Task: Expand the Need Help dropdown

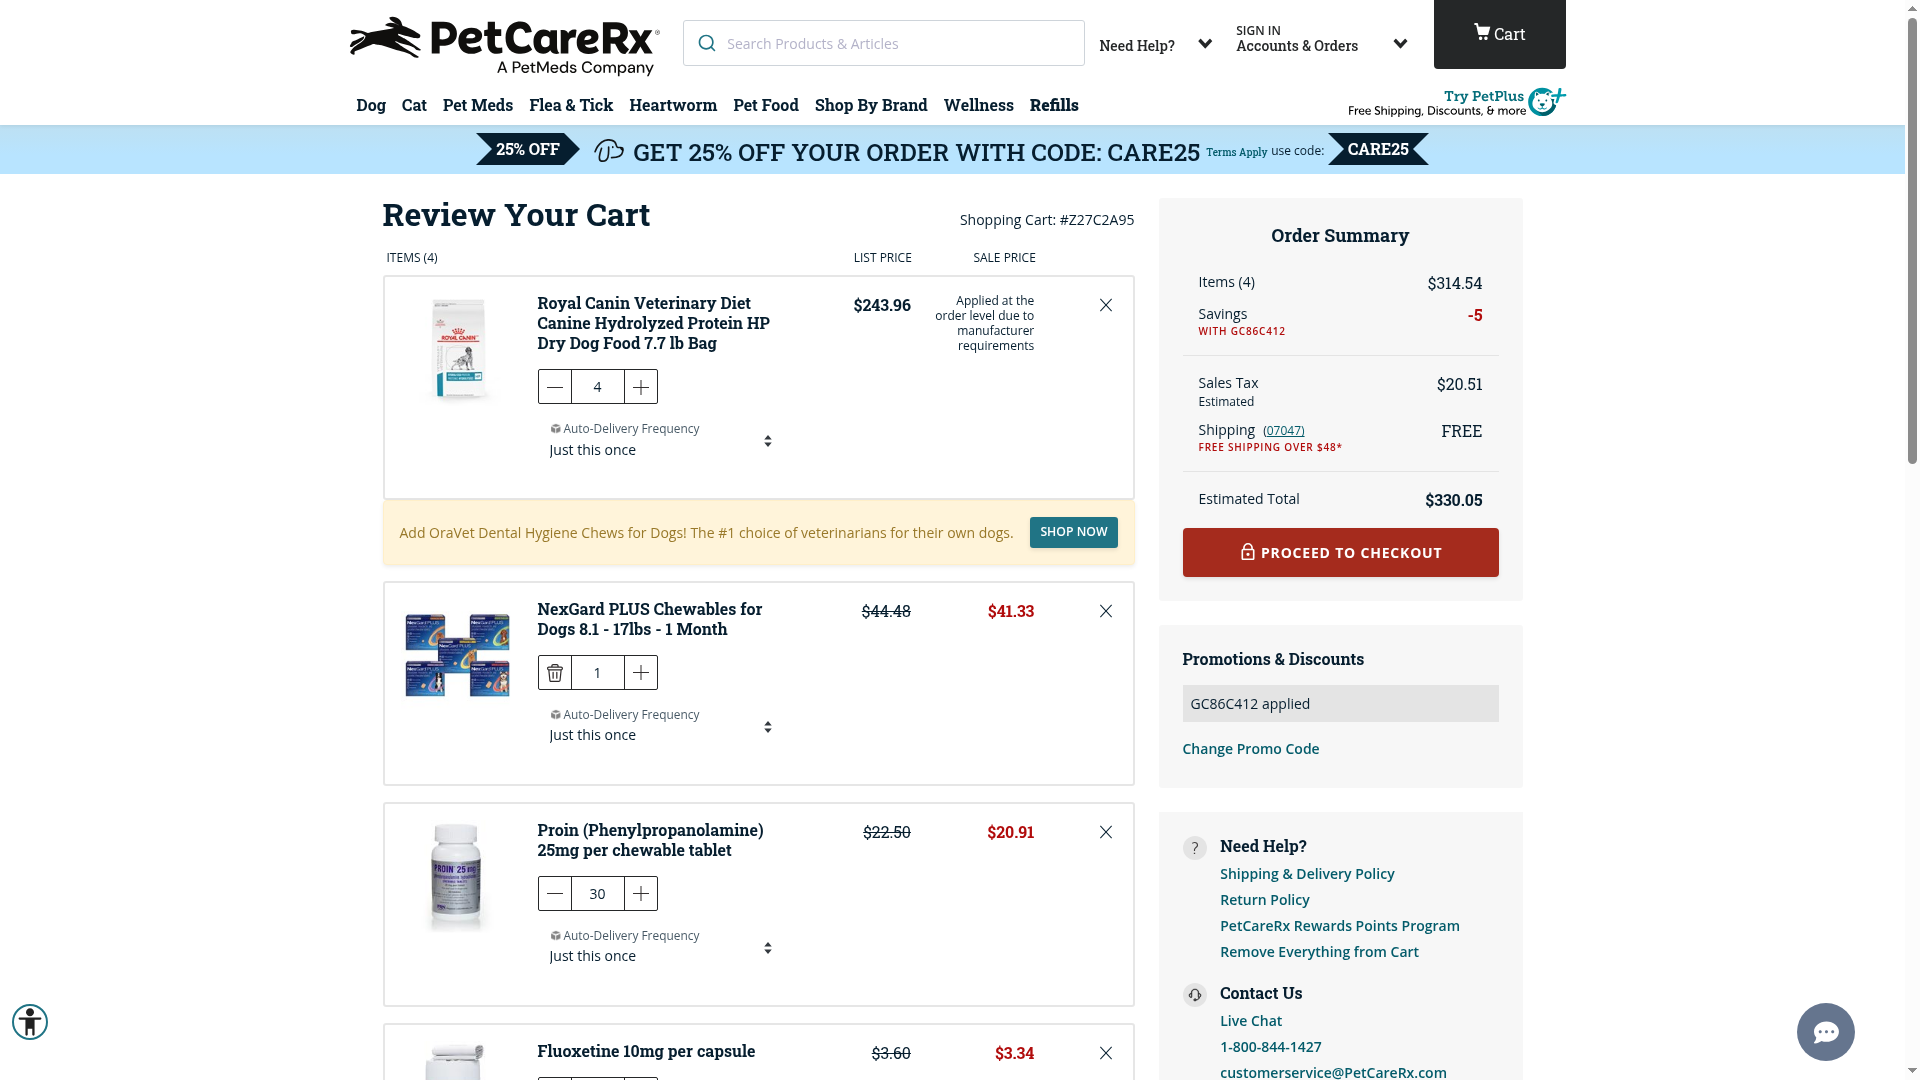Action: click(1155, 45)
